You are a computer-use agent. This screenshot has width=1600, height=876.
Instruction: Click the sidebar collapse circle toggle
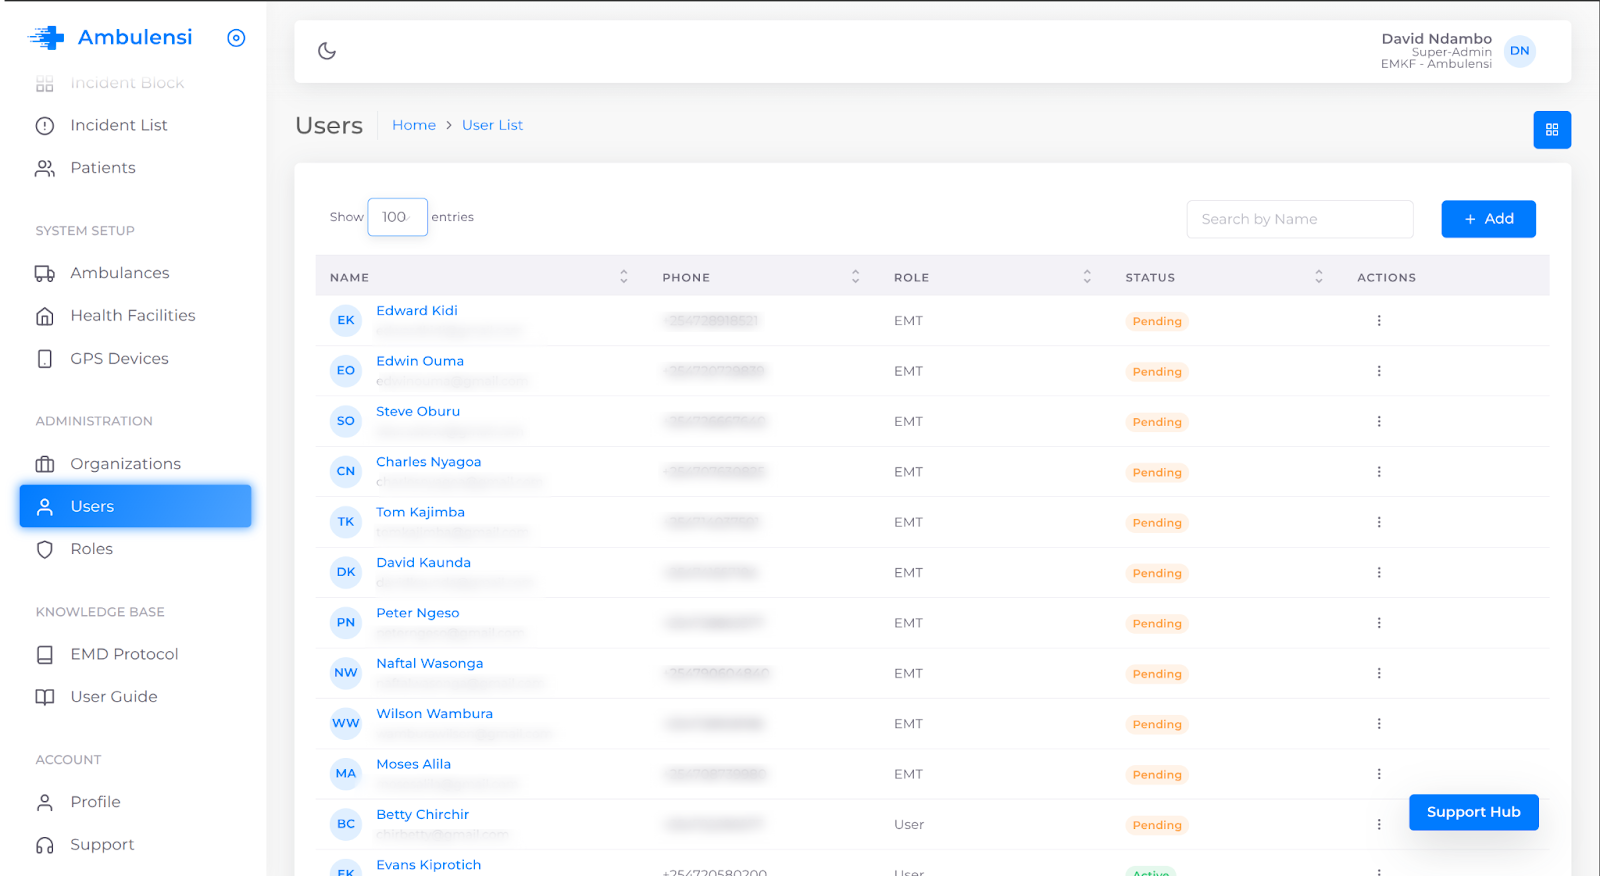(236, 38)
